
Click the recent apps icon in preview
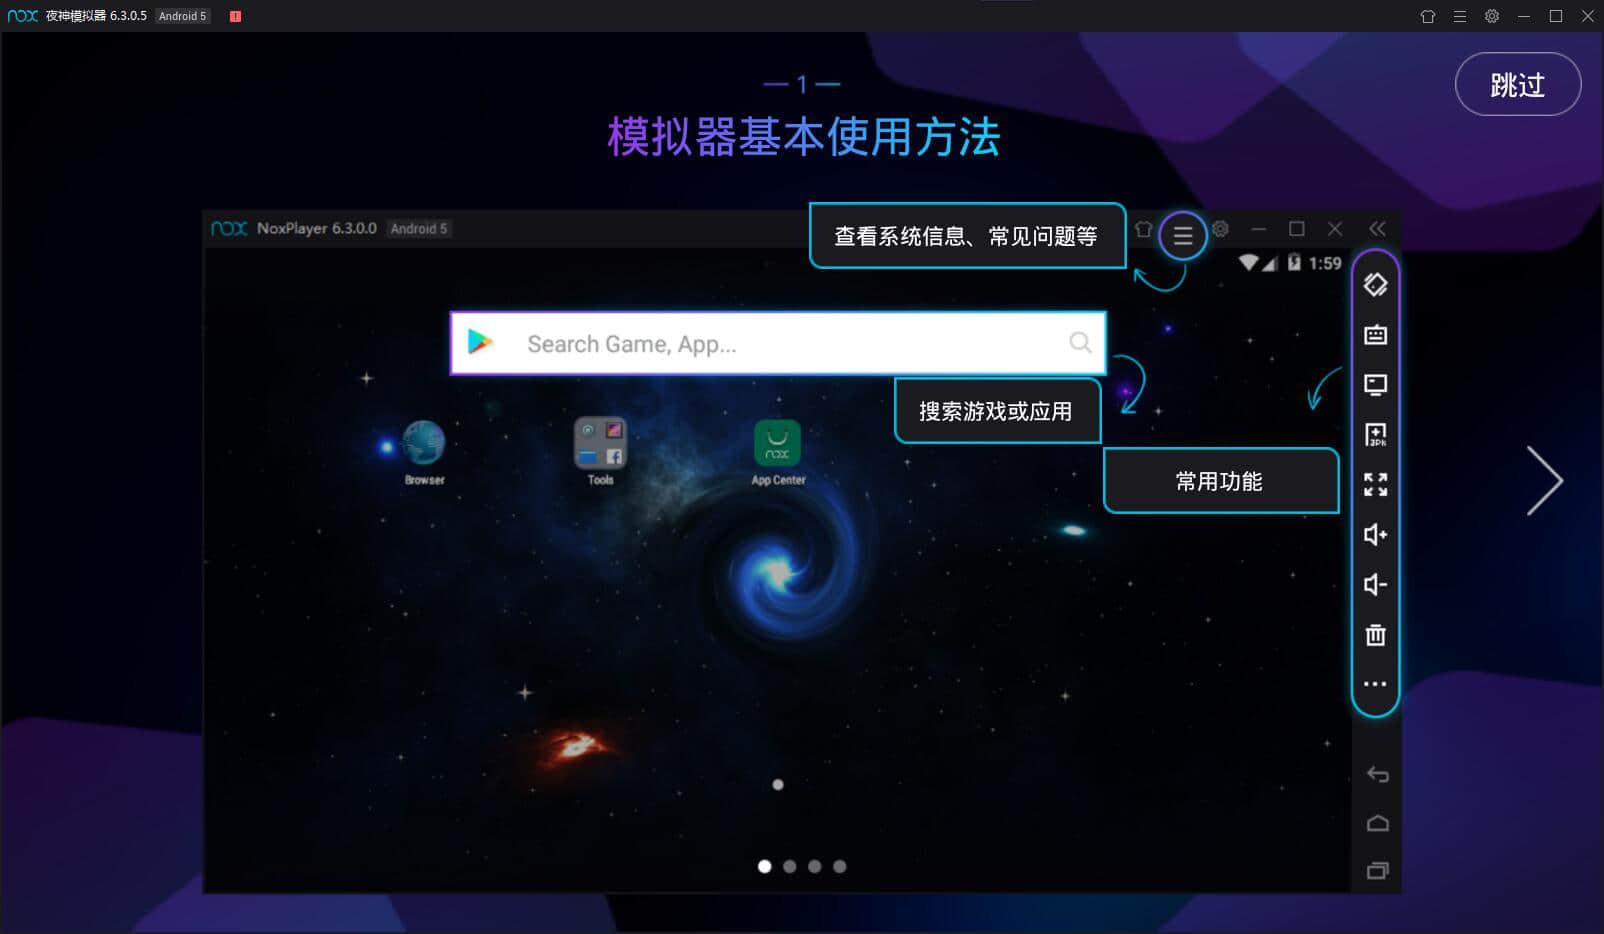[1377, 871]
